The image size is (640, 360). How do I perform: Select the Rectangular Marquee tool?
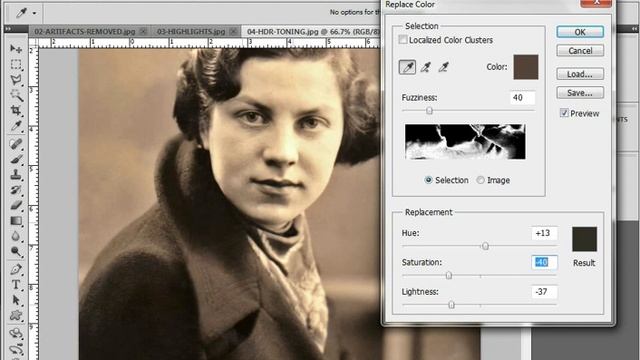pyautogui.click(x=16, y=64)
